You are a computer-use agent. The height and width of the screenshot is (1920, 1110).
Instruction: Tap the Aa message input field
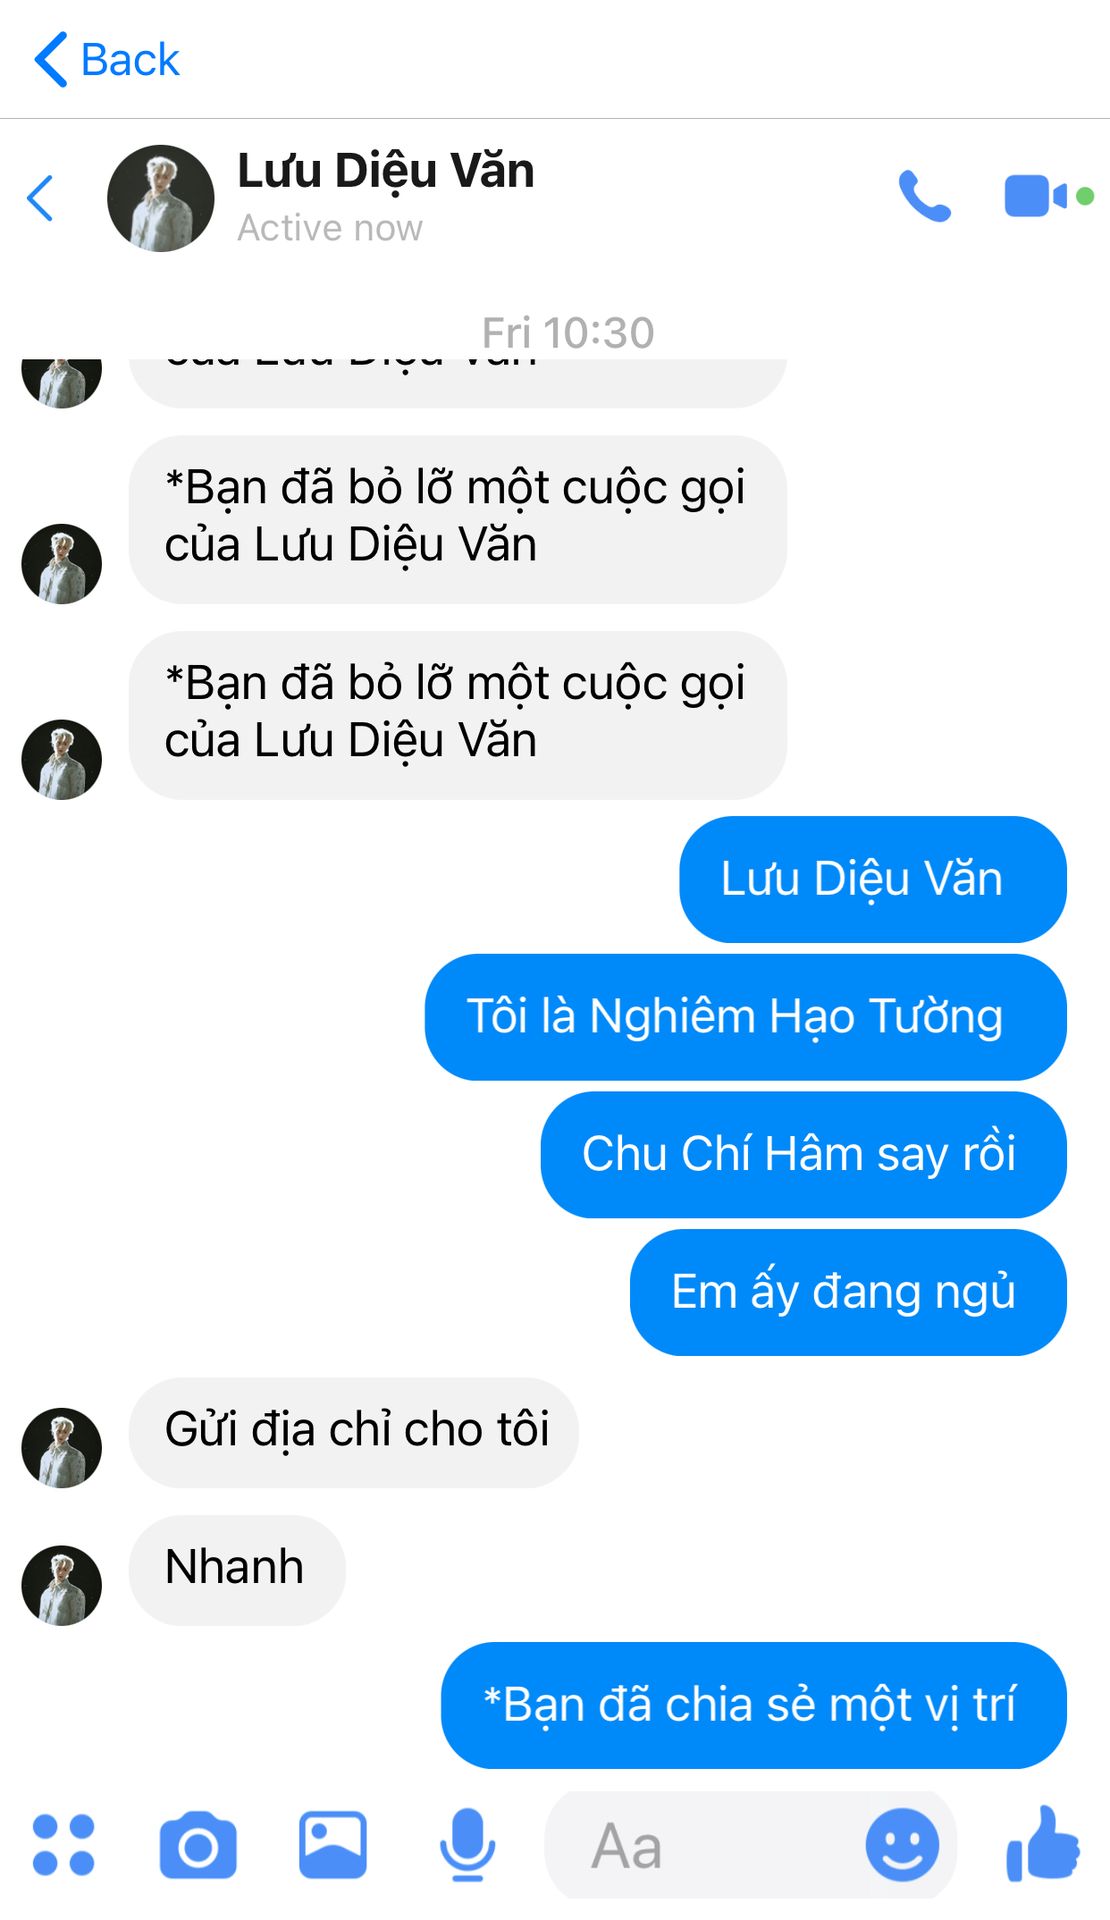click(700, 1845)
